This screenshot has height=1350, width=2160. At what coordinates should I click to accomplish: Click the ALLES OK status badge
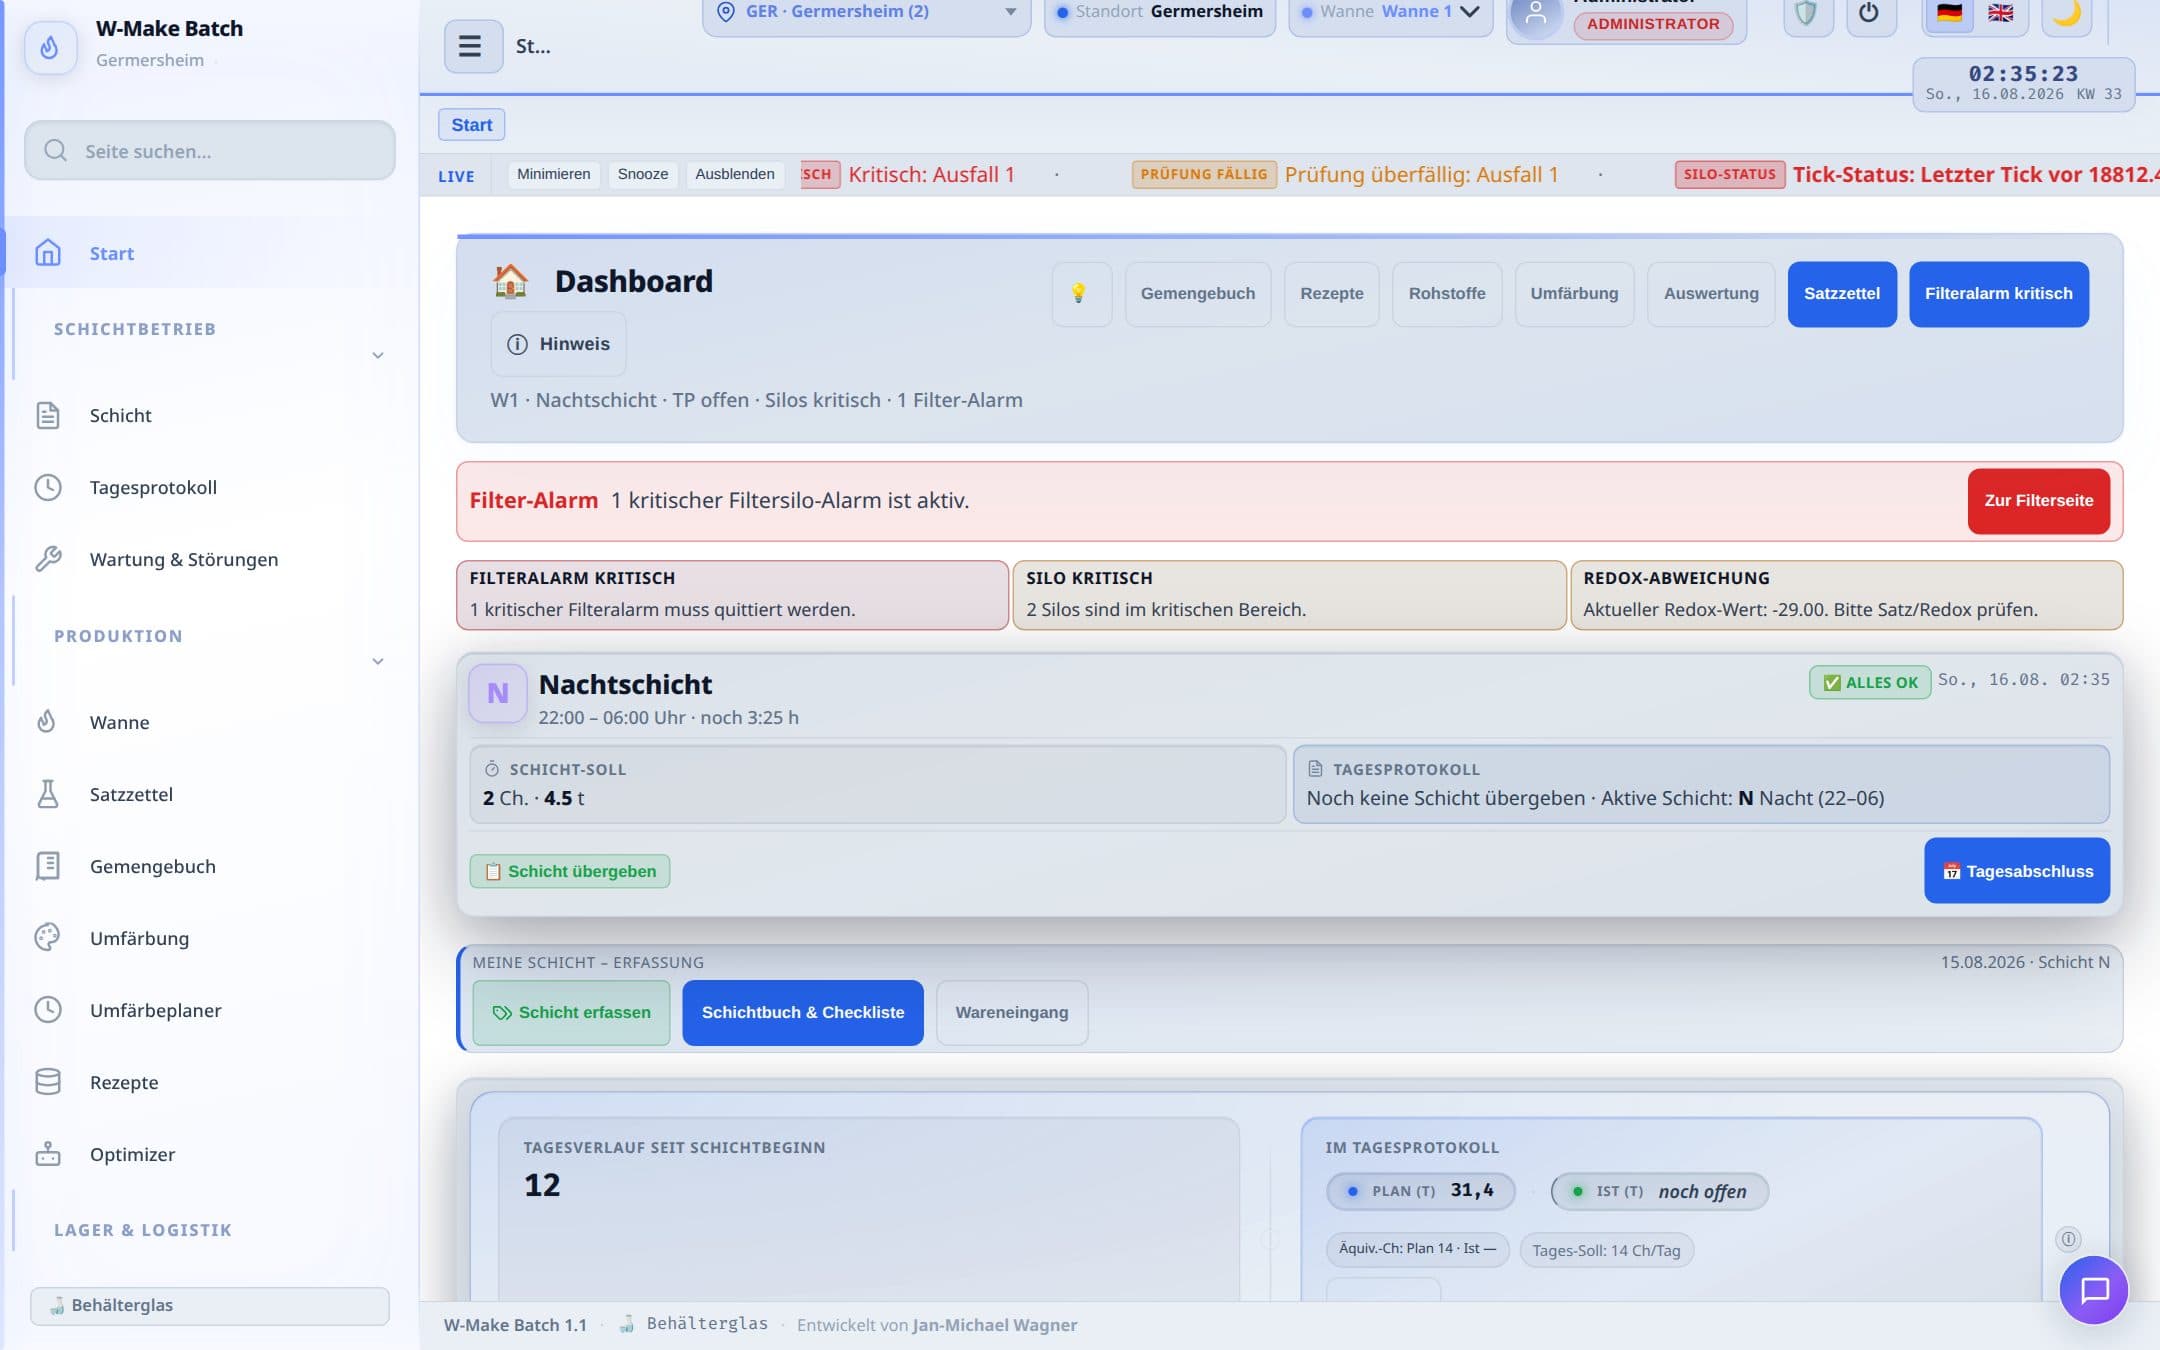[x=1869, y=682]
